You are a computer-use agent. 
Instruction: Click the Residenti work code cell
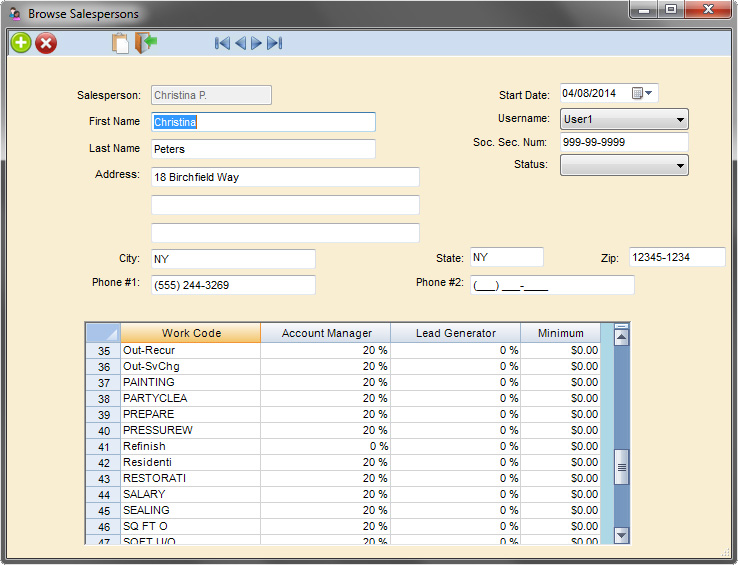pos(191,463)
